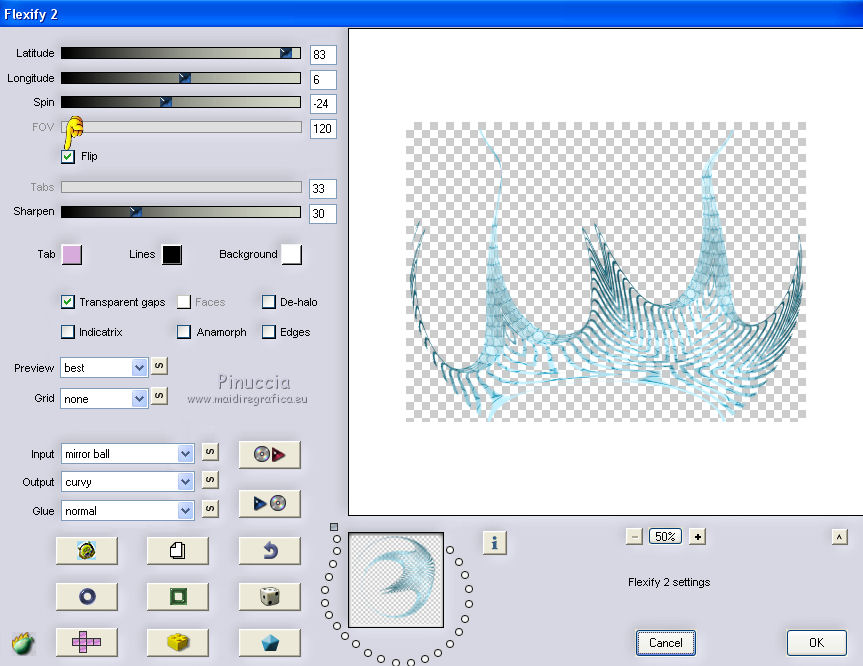This screenshot has height=666, width=863.
Task: Click the Longitude slider handle
Action: pos(185,78)
